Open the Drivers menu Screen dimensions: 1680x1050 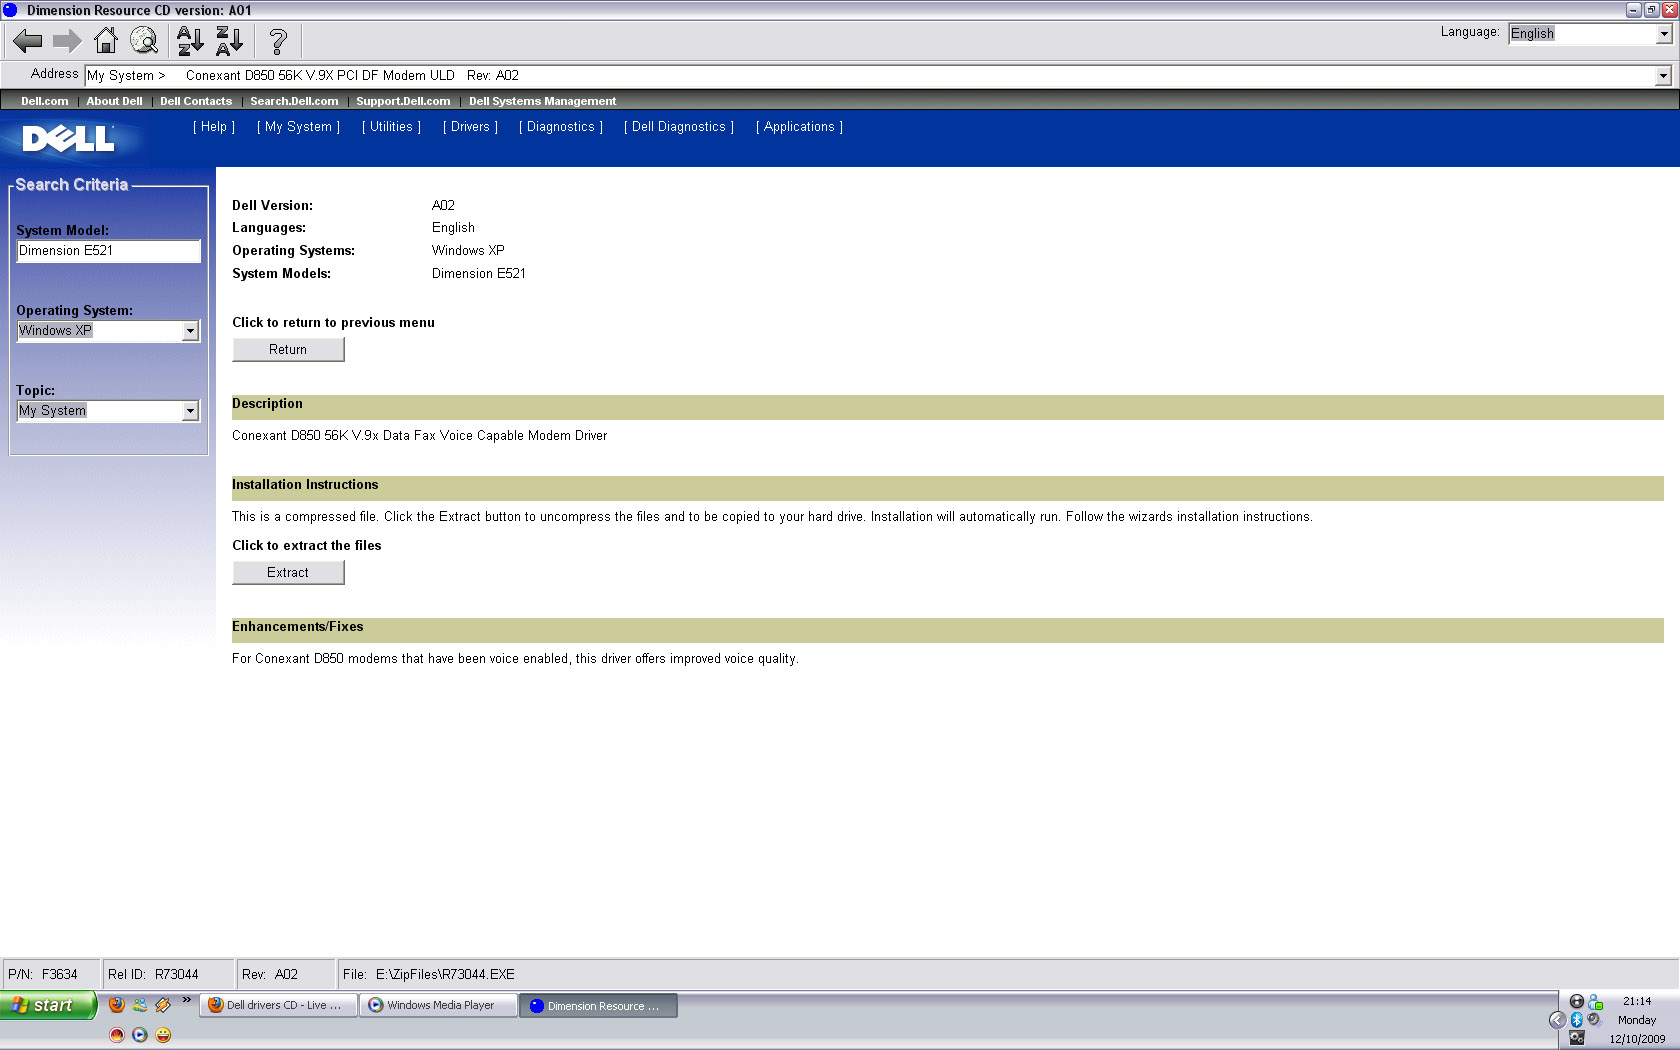pyautogui.click(x=470, y=127)
